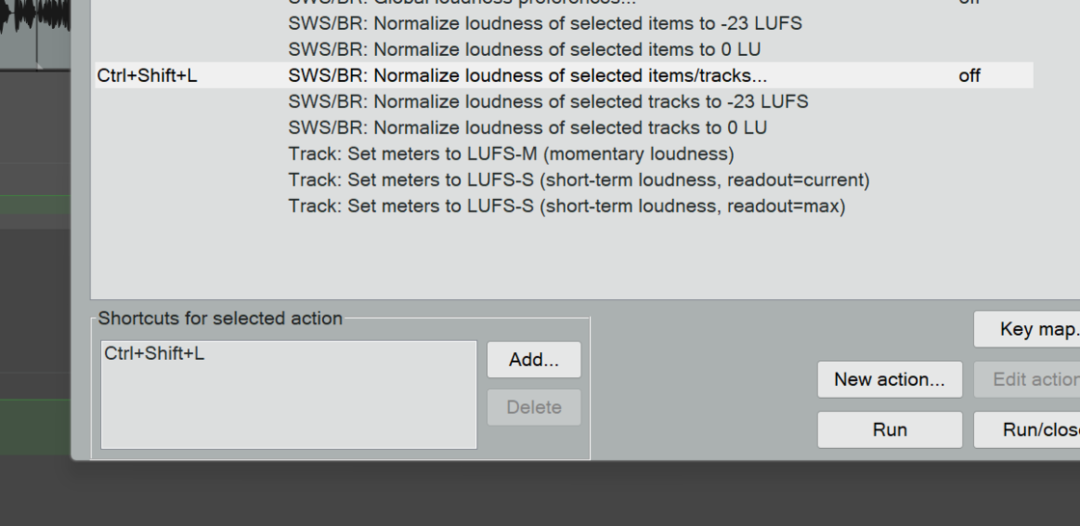Choose 'Set meters to LUFS-M (momentary loudness)' action
This screenshot has height=526, width=1080.
(510, 153)
